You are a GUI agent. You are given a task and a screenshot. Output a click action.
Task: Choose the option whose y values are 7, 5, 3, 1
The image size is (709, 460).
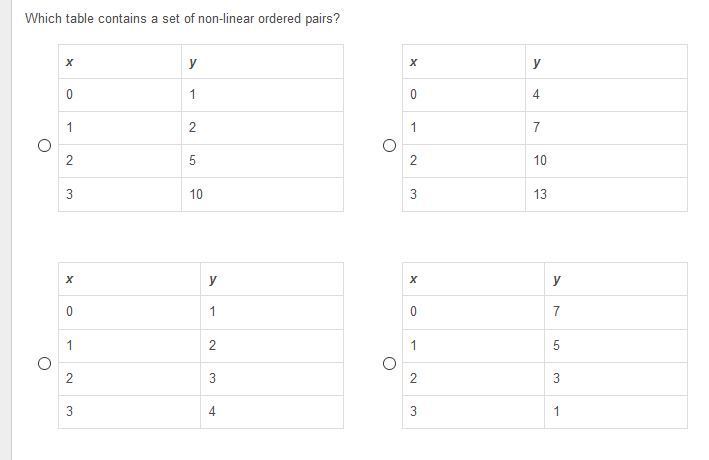click(x=389, y=363)
